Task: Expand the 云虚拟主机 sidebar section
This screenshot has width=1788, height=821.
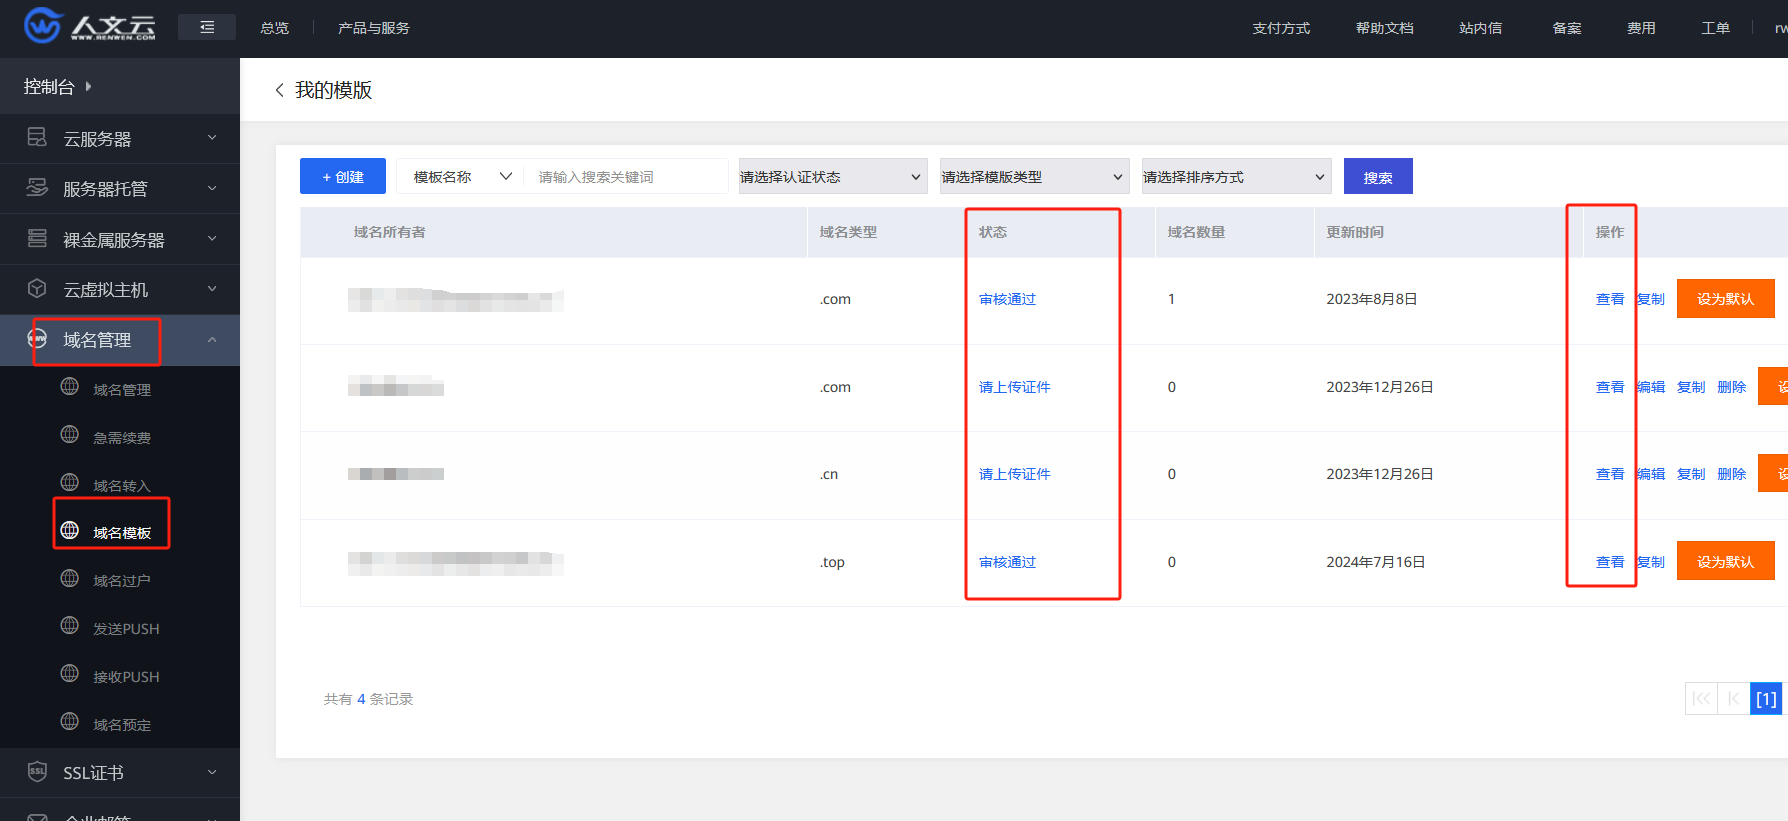Action: click(x=212, y=289)
